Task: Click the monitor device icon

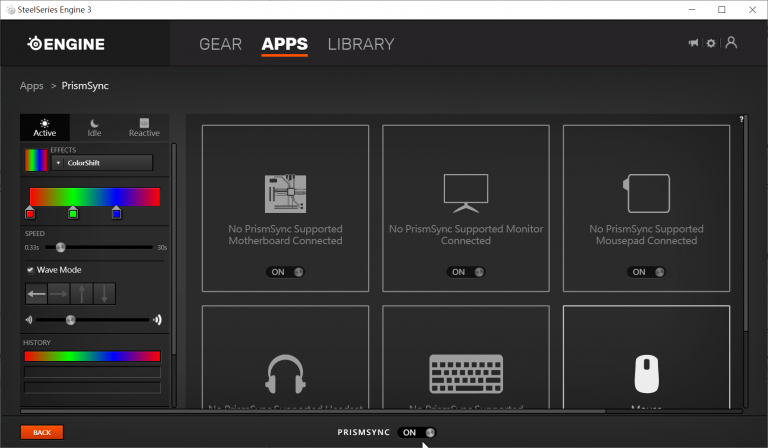Action: pos(466,193)
